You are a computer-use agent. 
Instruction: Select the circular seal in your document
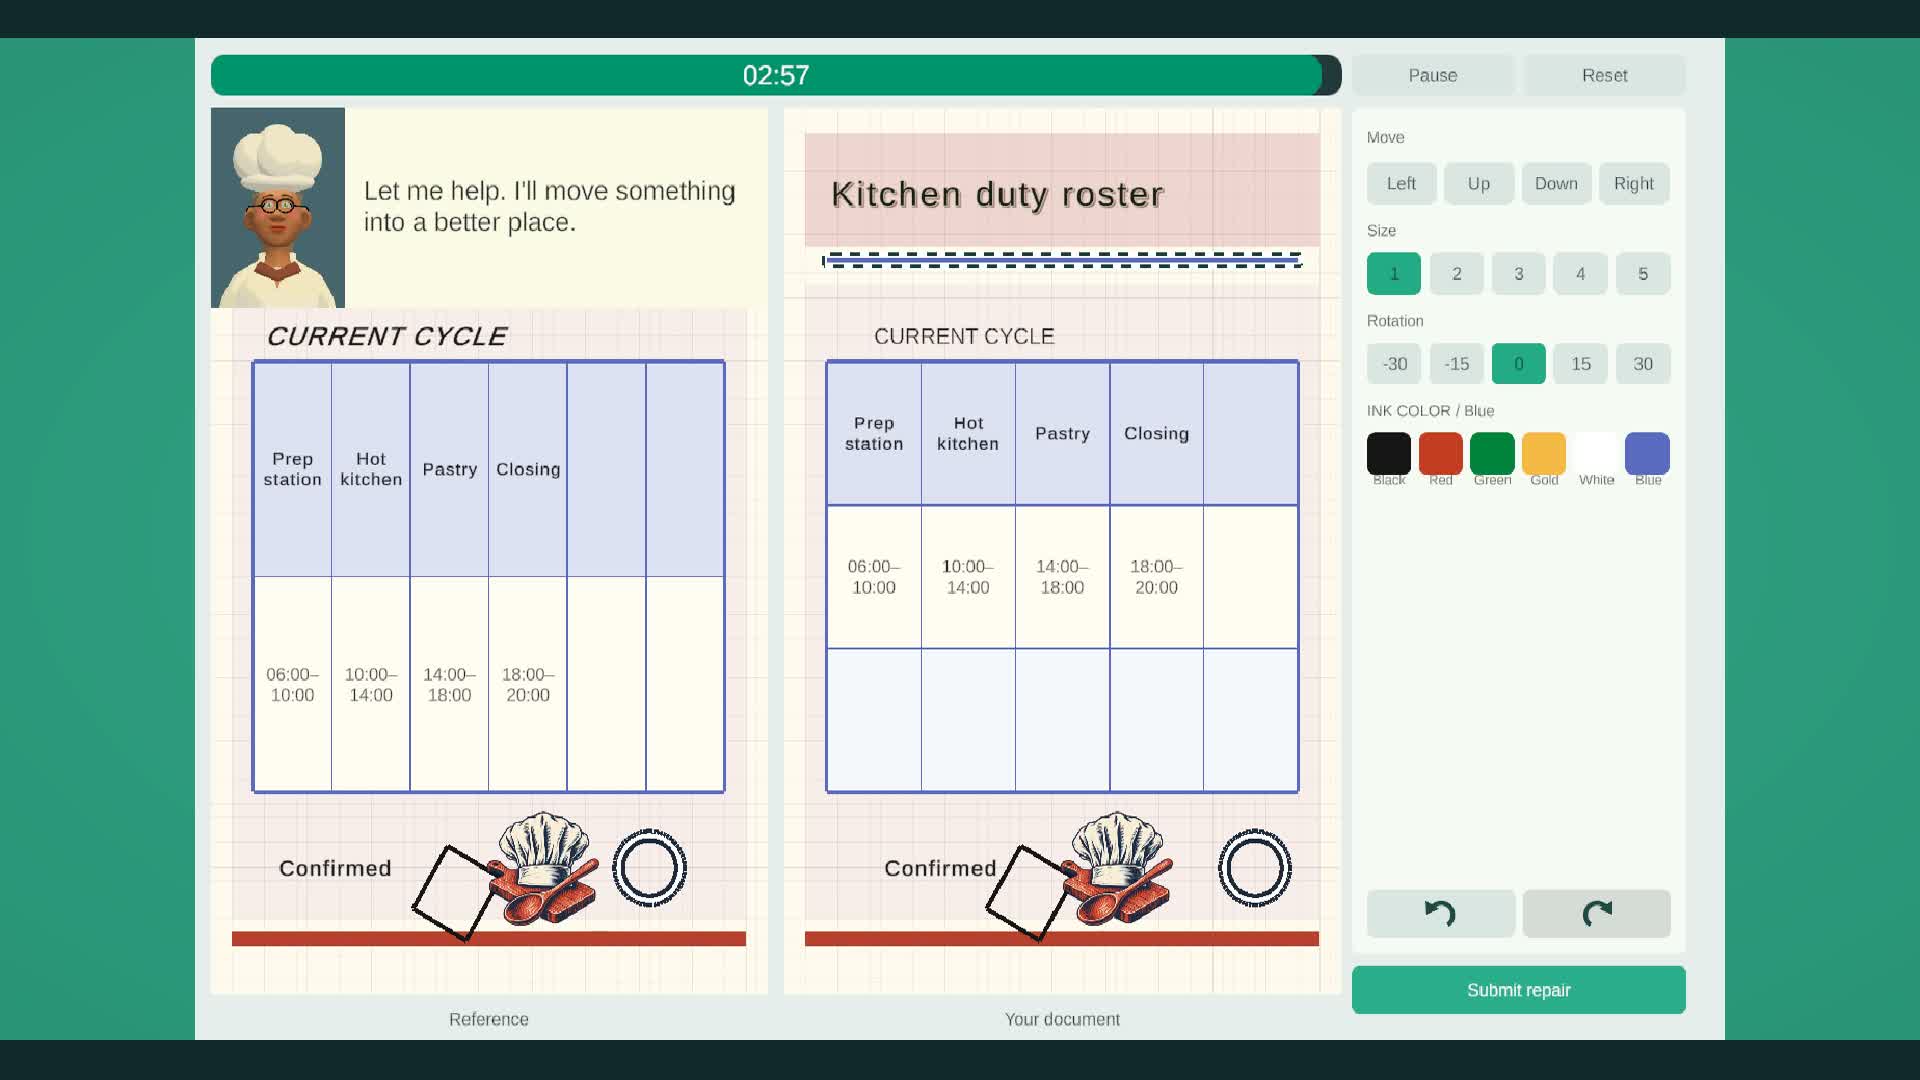tap(1255, 868)
